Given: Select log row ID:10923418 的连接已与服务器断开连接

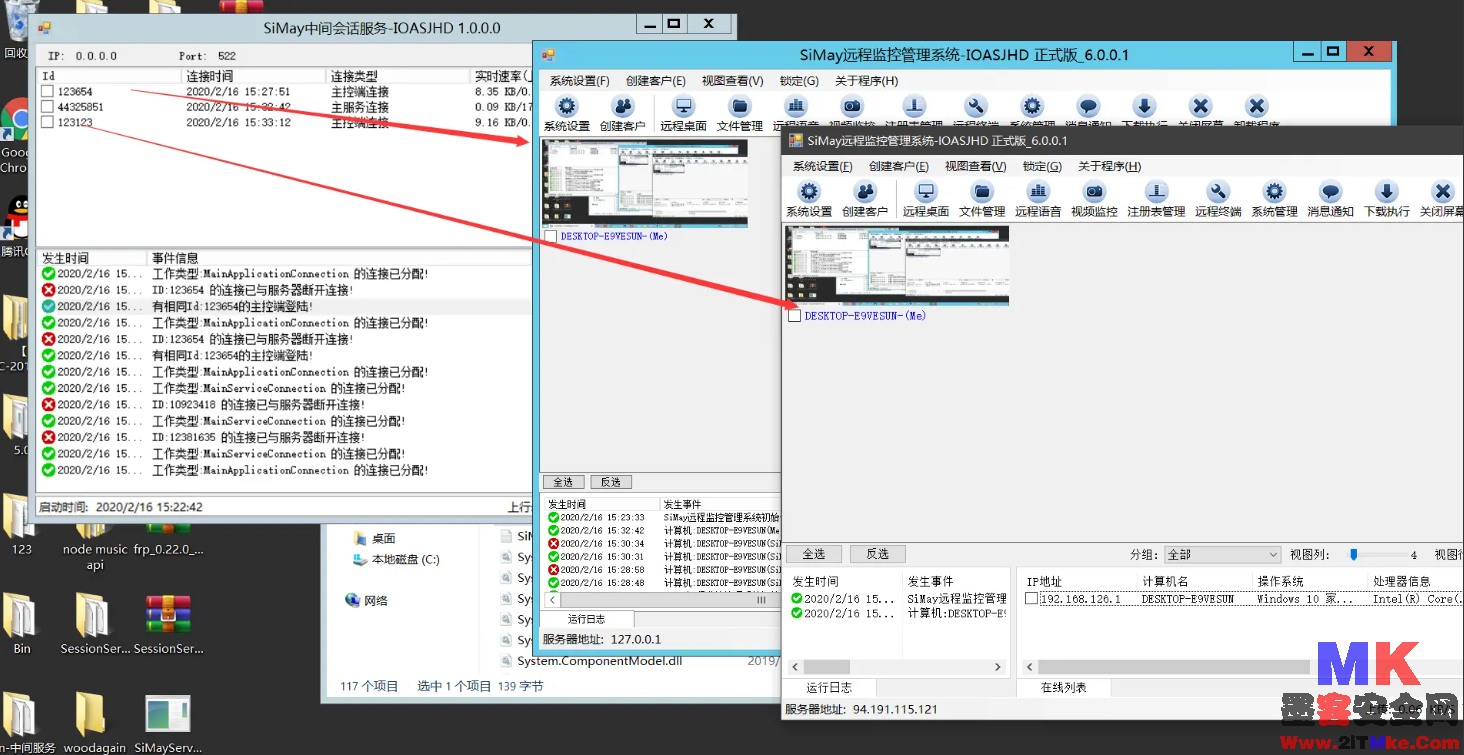Looking at the screenshot, I should (284, 405).
